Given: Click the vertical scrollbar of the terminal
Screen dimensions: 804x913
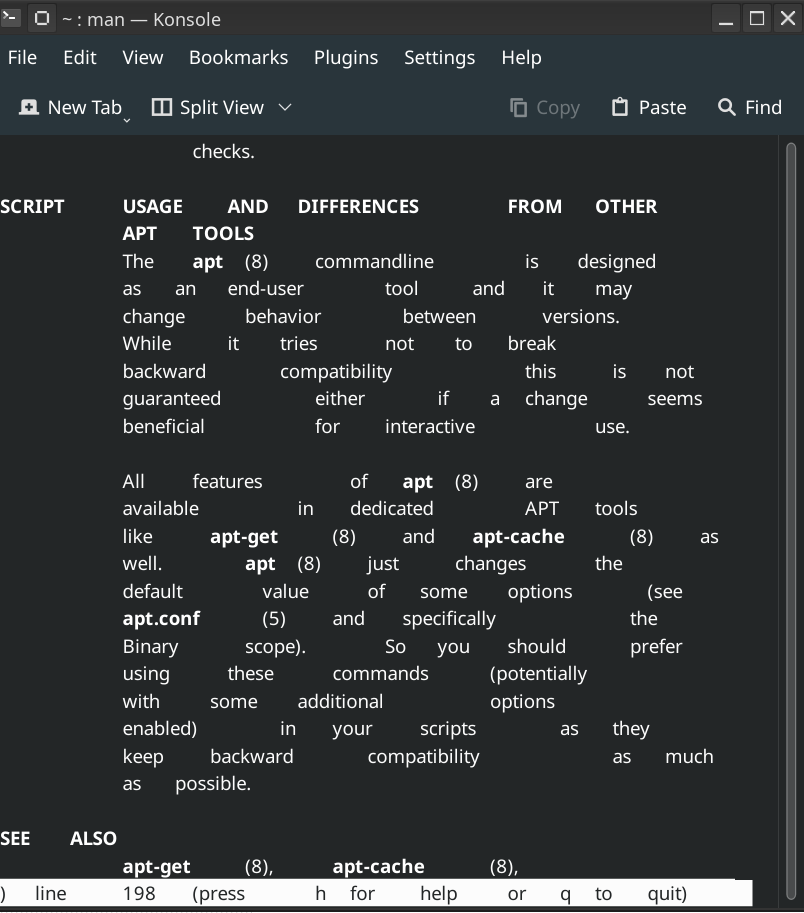Looking at the screenshot, I should tap(791, 500).
